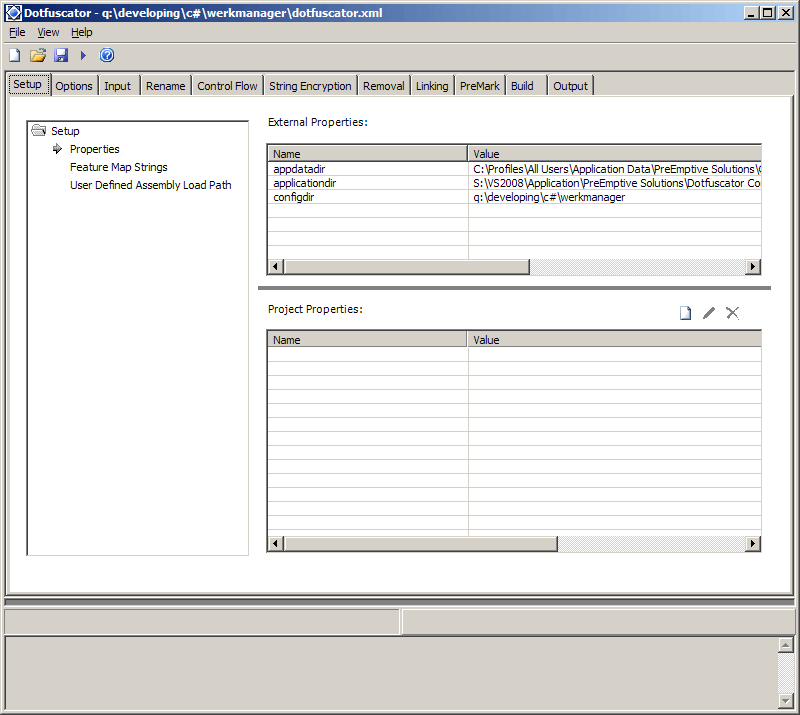Select Properties in the Setup tree

(x=94, y=149)
